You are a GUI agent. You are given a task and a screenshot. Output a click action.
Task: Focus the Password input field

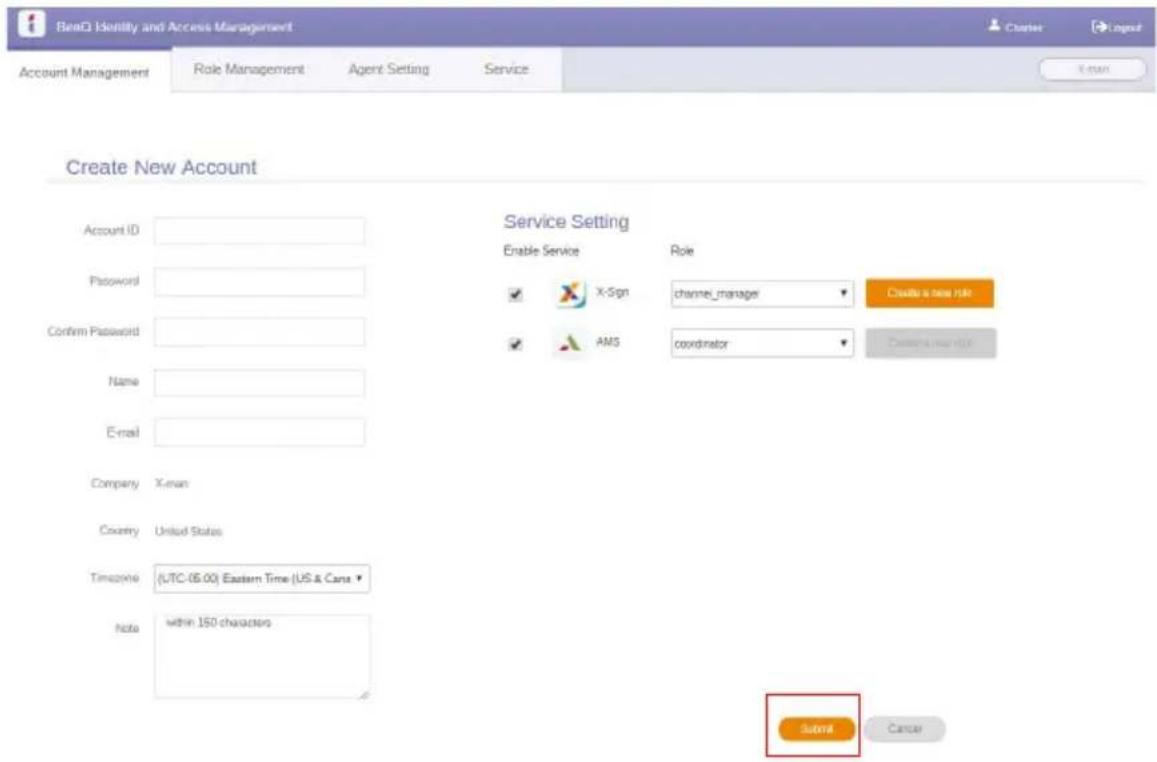[259, 282]
